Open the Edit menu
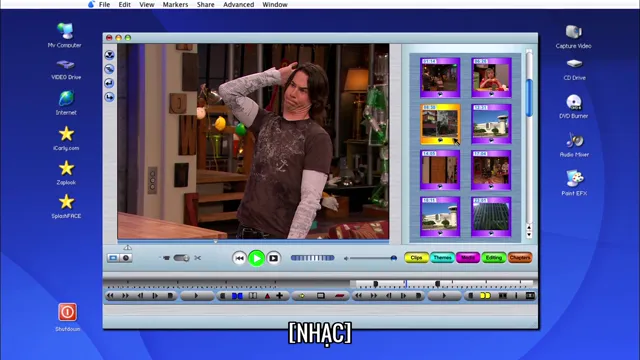The image size is (640, 360). coord(124,4)
